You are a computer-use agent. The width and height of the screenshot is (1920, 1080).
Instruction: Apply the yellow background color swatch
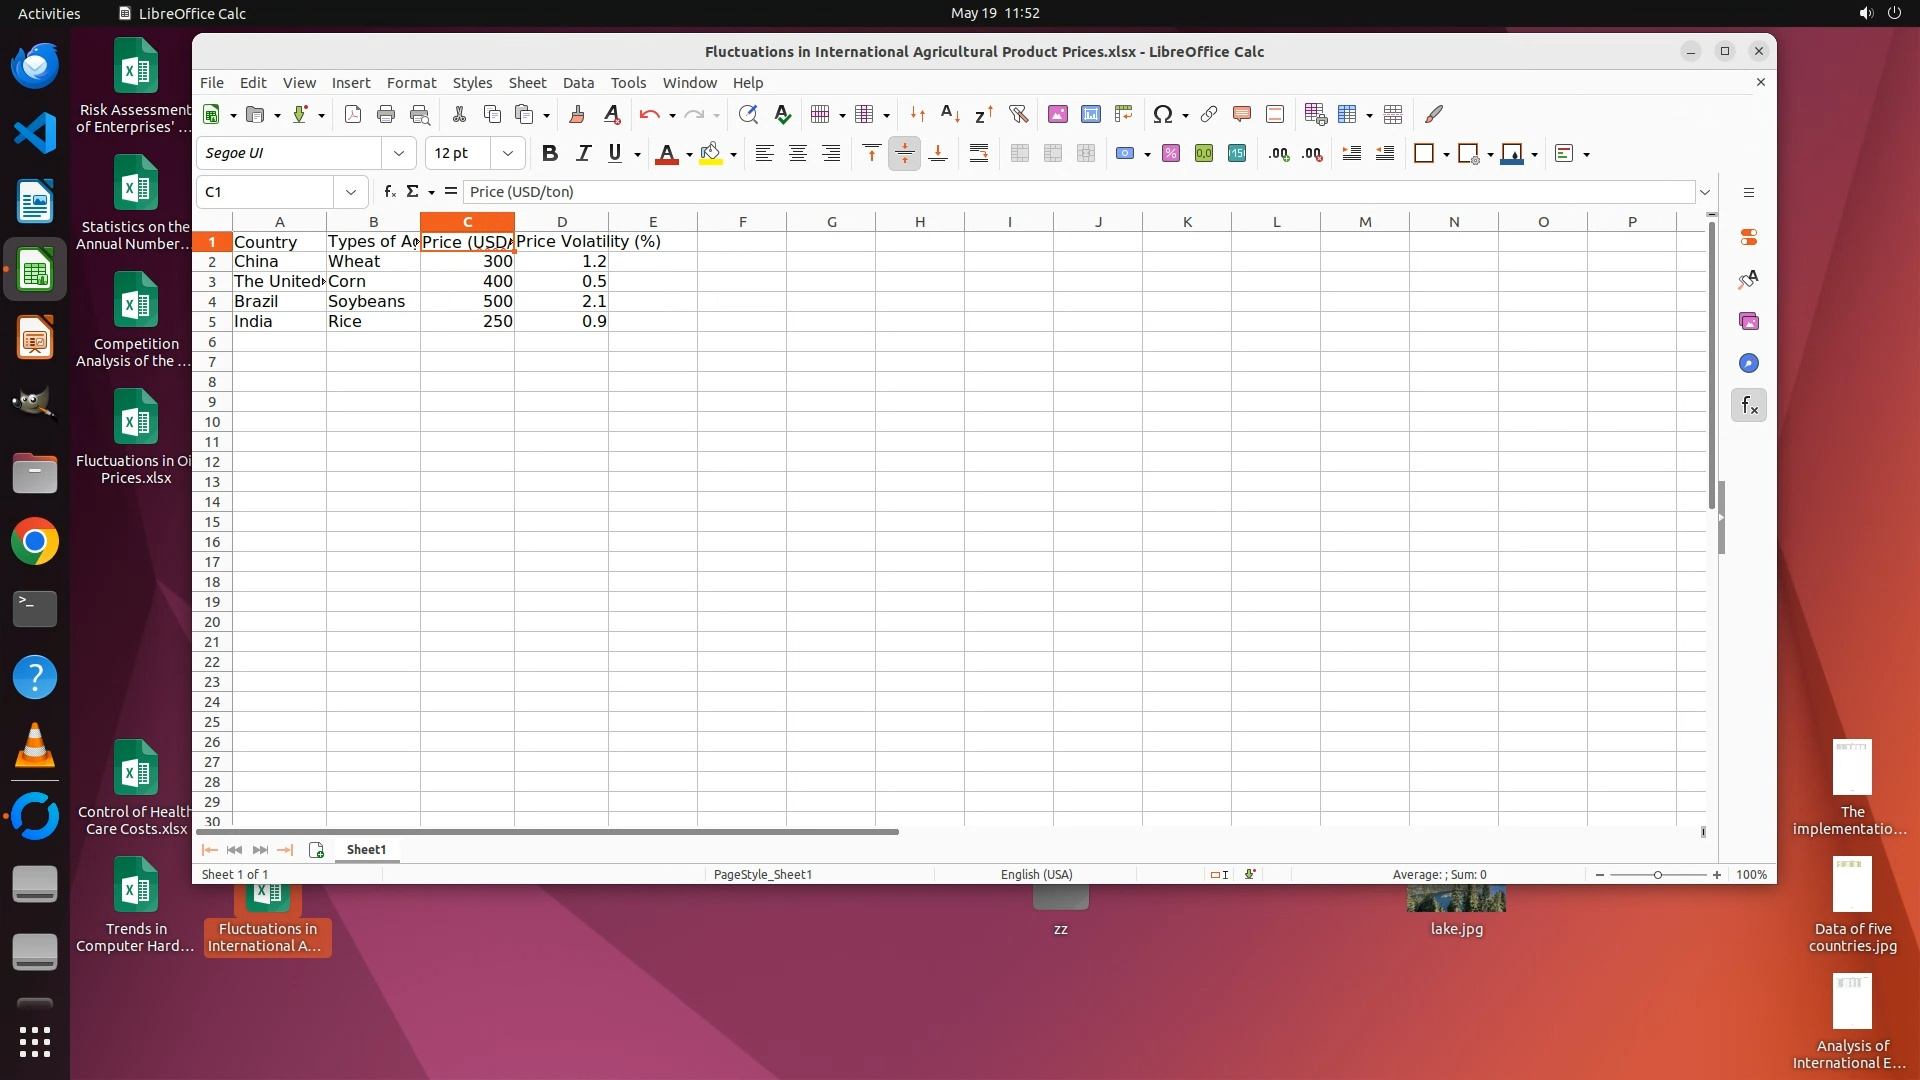[710, 153]
